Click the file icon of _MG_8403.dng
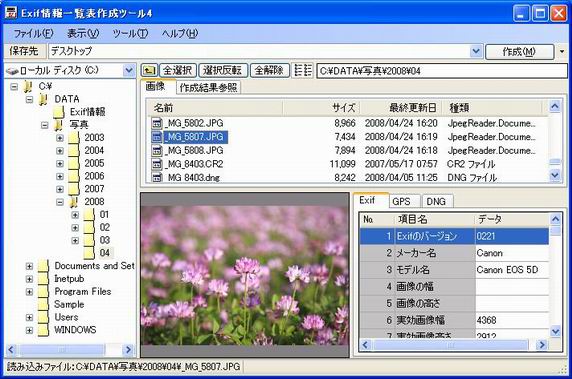572x379 pixels. tap(157, 177)
